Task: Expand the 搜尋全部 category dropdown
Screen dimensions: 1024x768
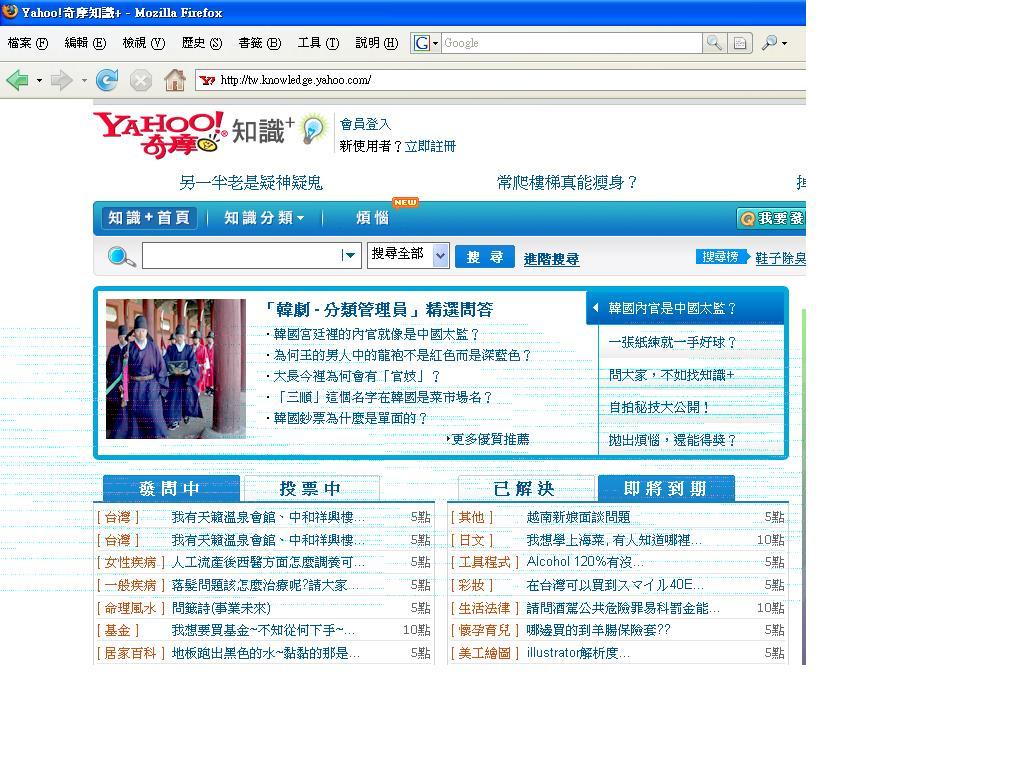Action: [440, 256]
